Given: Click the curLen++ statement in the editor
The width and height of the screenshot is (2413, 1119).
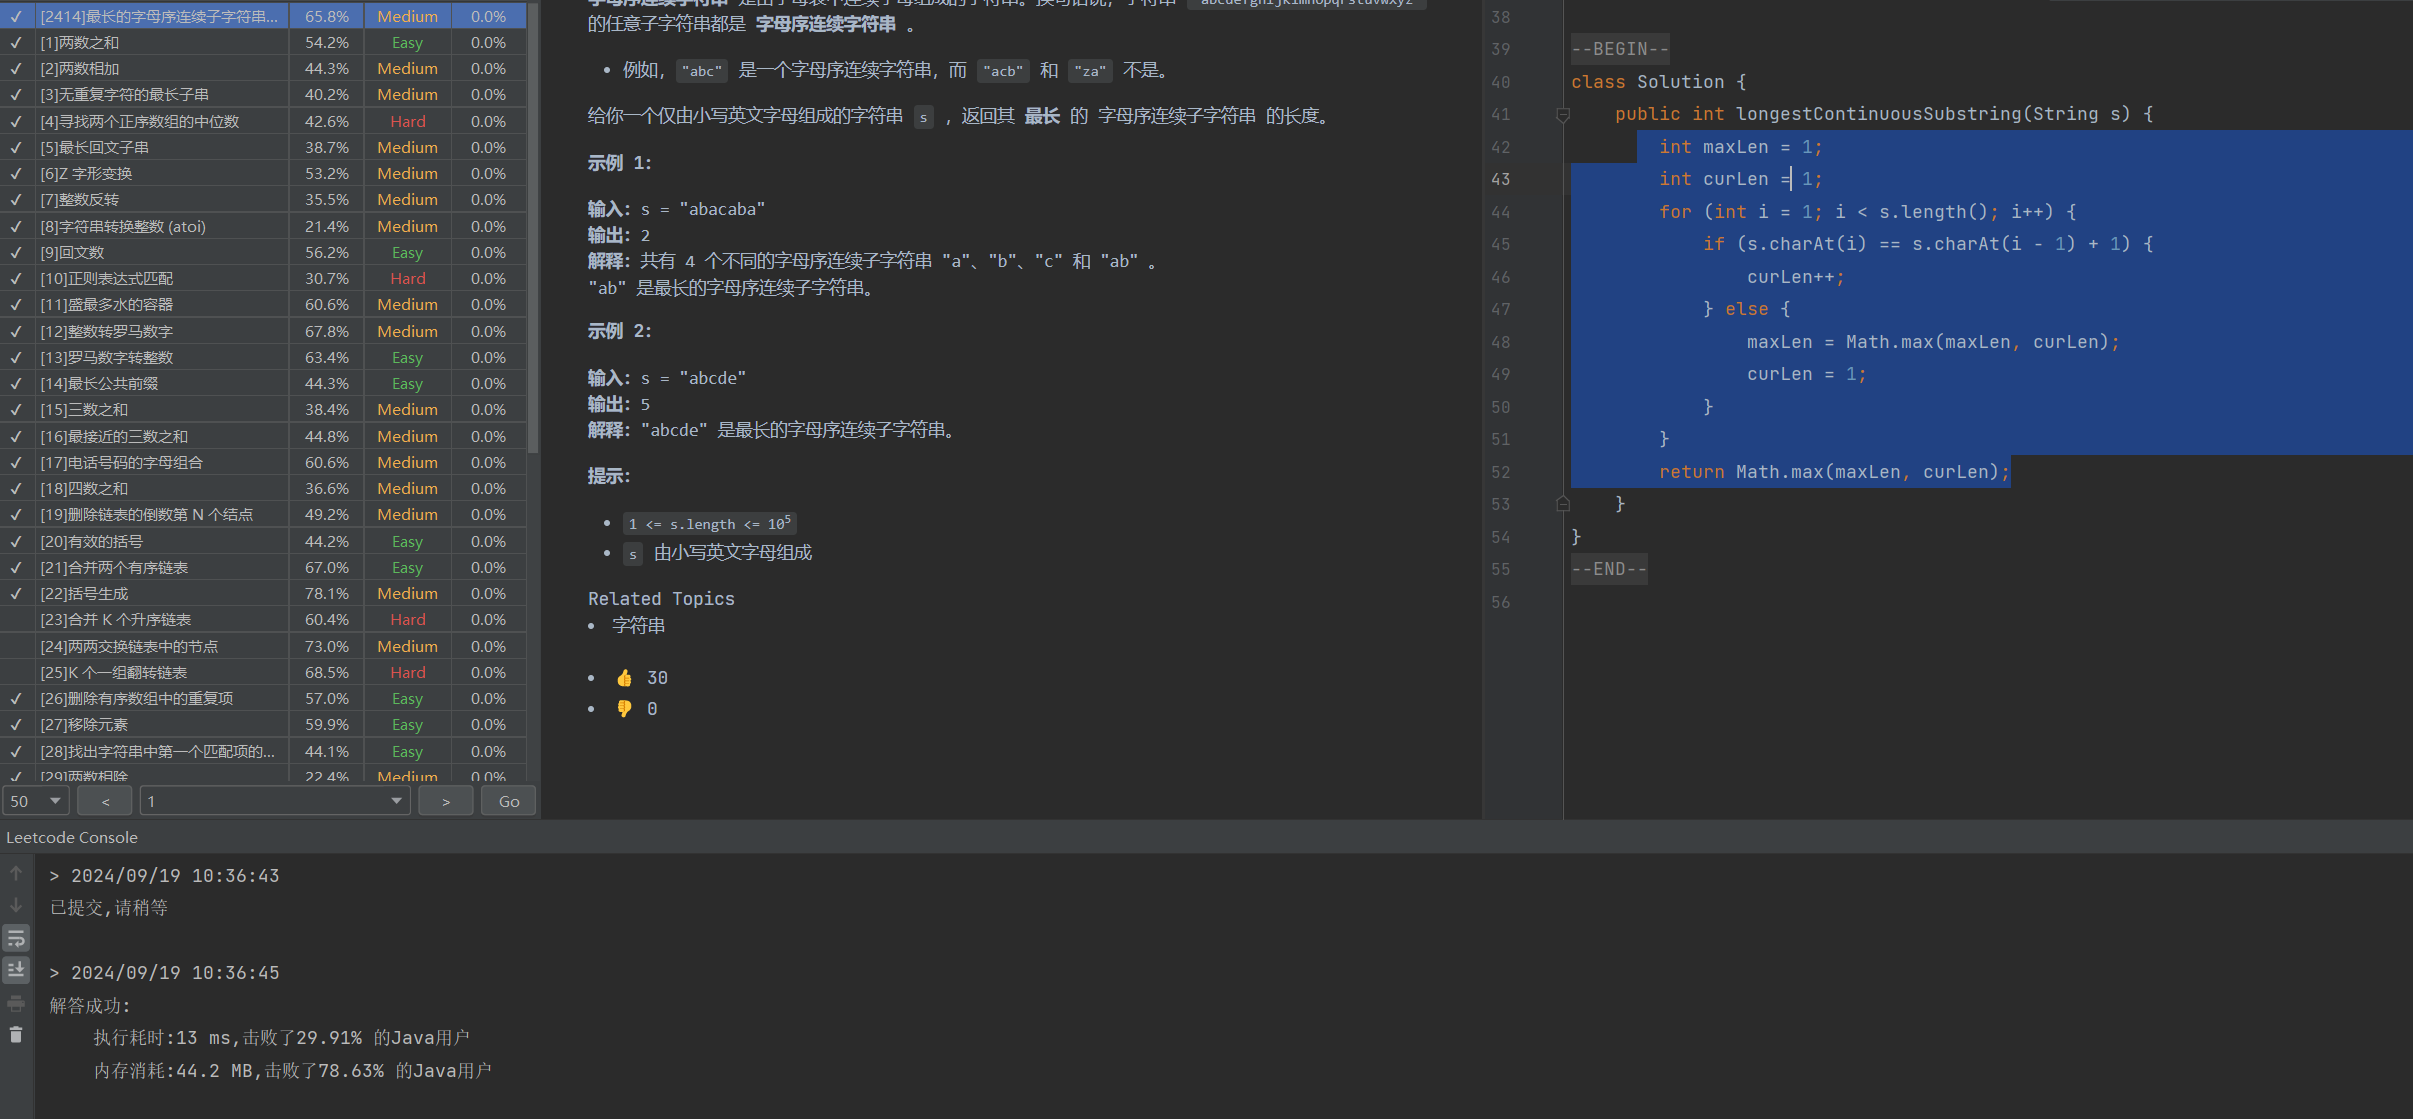Looking at the screenshot, I should click(x=1795, y=277).
